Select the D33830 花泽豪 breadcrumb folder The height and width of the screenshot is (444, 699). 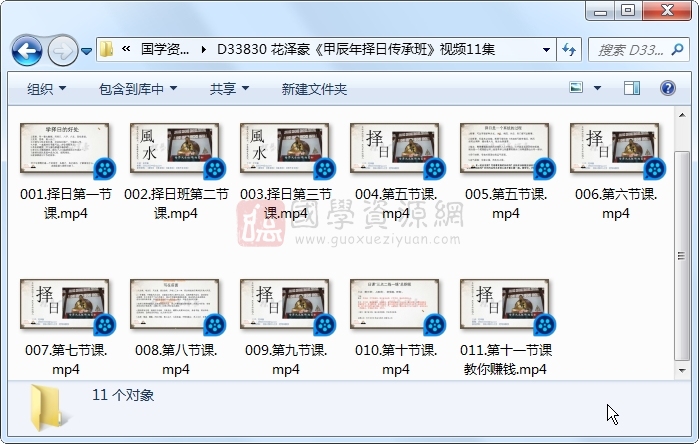(x=356, y=49)
